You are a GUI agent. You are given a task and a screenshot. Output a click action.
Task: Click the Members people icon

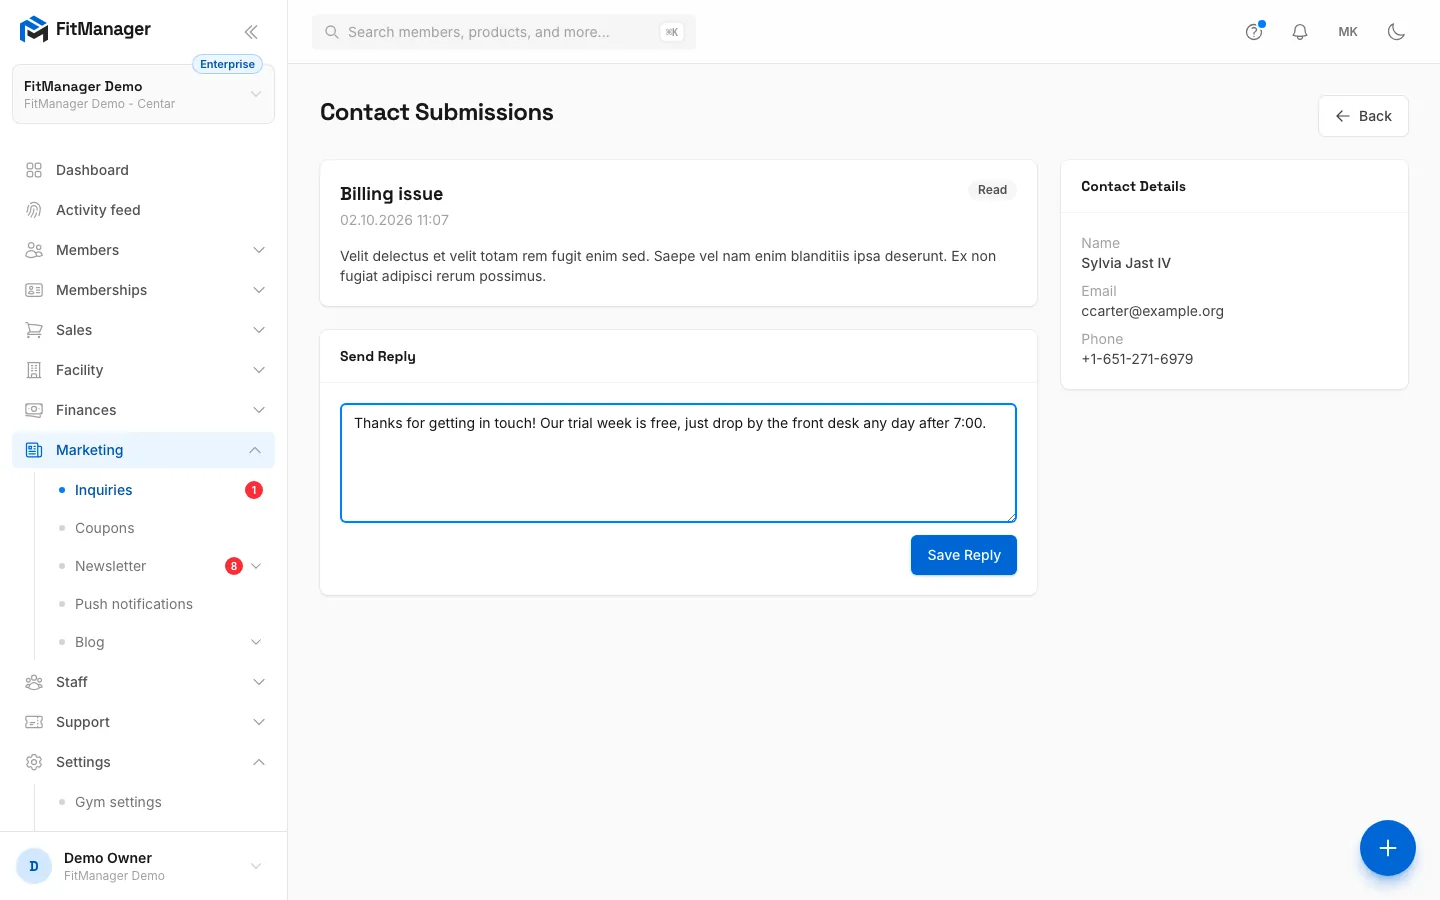(34, 250)
